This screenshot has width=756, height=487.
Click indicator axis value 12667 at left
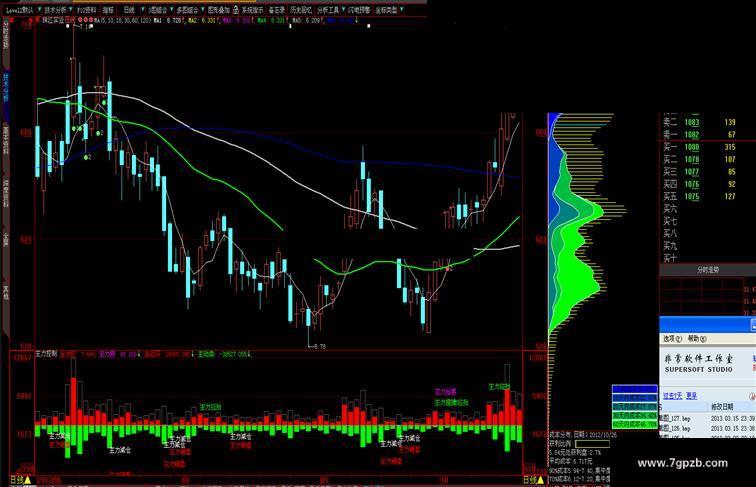pos(22,358)
